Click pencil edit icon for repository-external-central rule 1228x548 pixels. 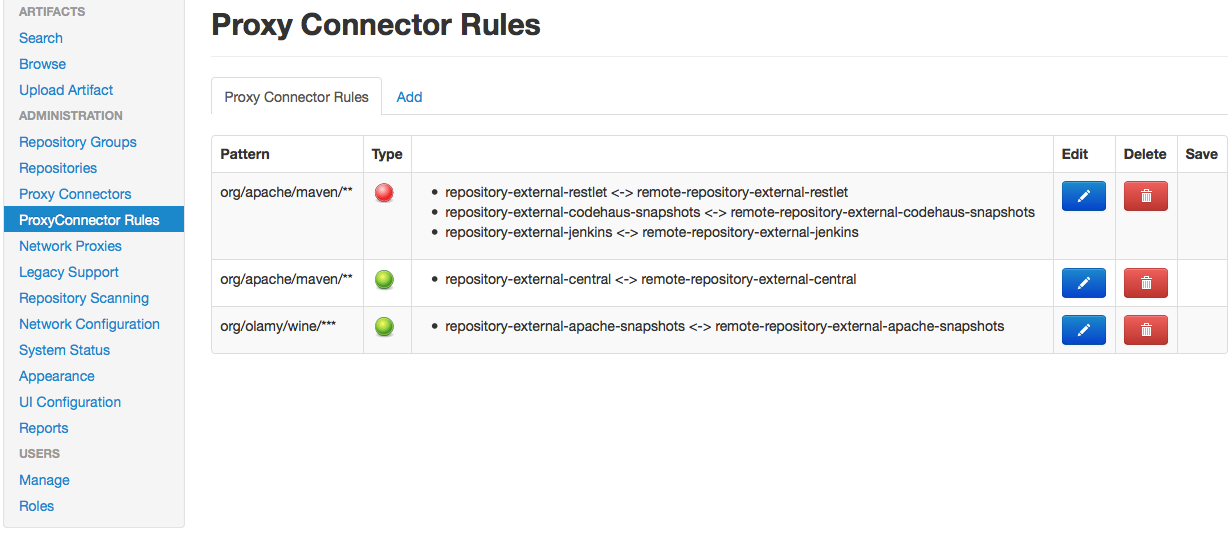coord(1083,283)
